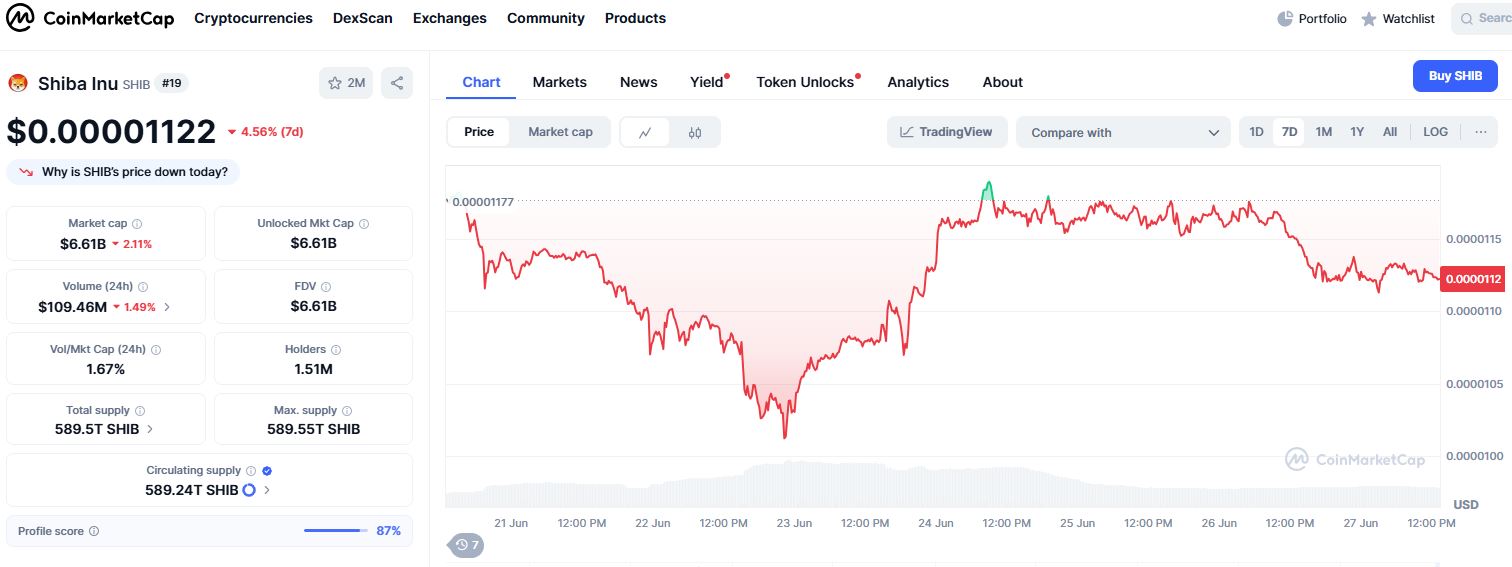Open Community menu
The height and width of the screenshot is (567, 1512).
tap(546, 18)
